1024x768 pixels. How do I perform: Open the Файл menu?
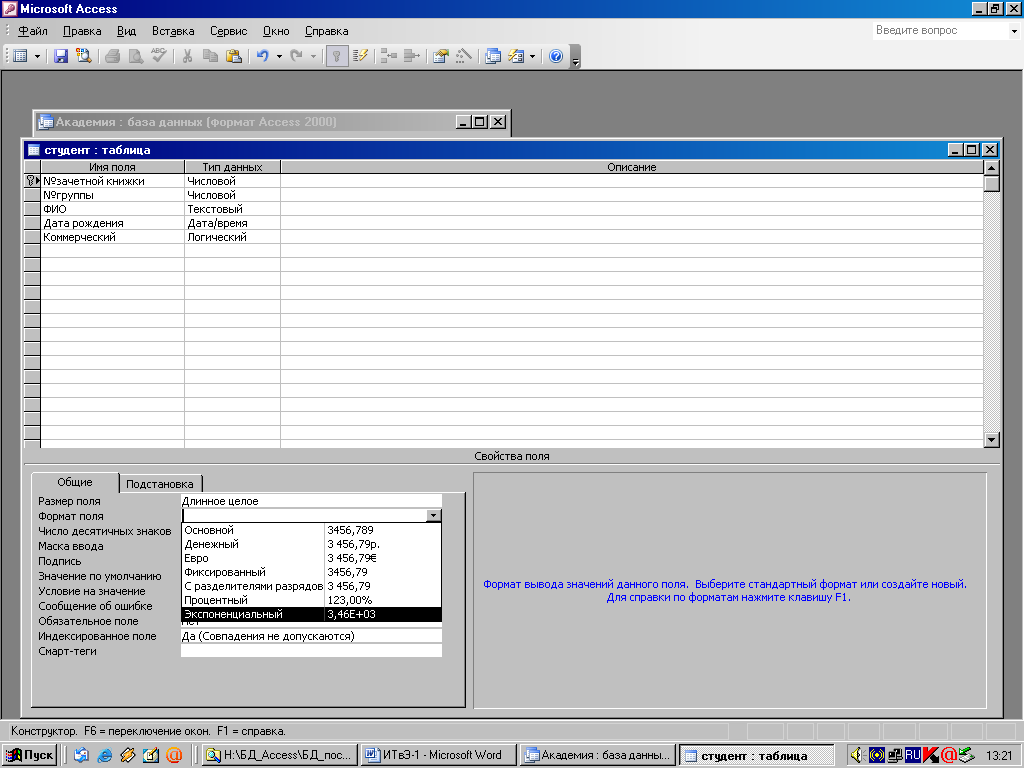pyautogui.click(x=32, y=31)
